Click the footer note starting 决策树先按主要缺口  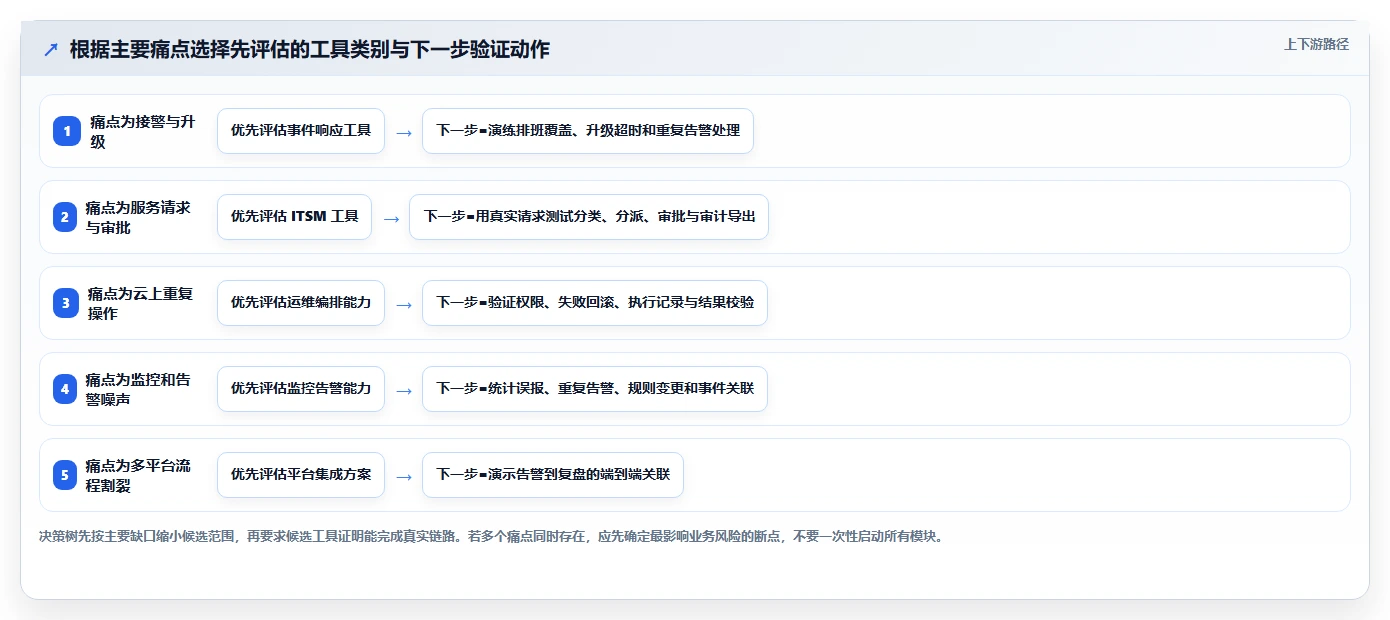[x=491, y=536]
